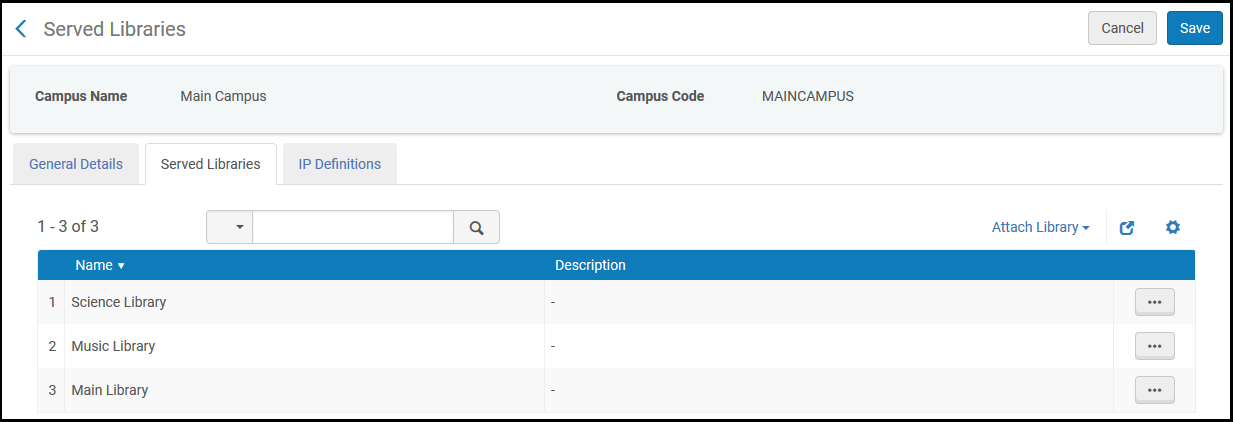Image resolution: width=1233 pixels, height=422 pixels.
Task: Select the Science Library row name
Action: (x=119, y=302)
